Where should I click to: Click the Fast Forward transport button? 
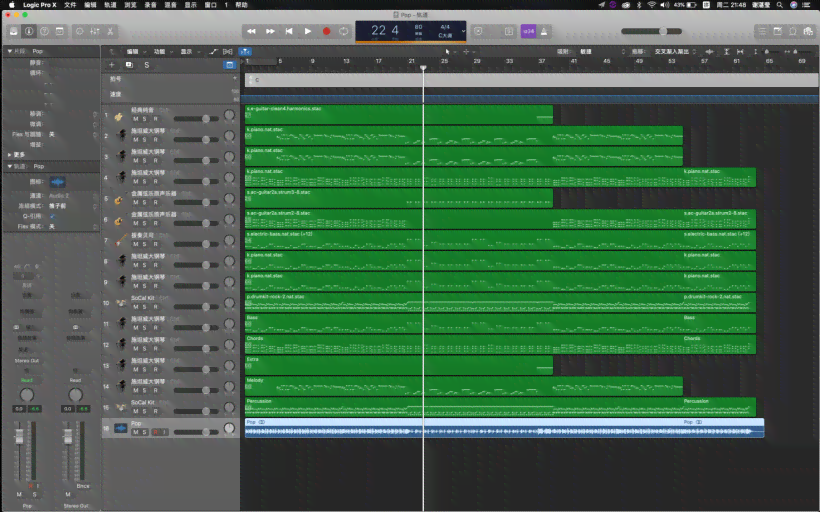(270, 31)
